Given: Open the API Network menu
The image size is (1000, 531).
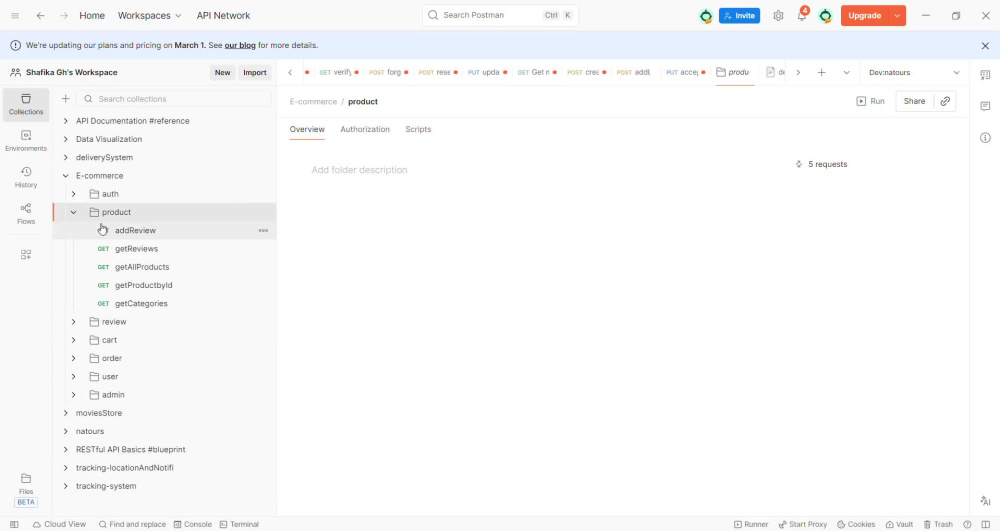Looking at the screenshot, I should [x=223, y=15].
